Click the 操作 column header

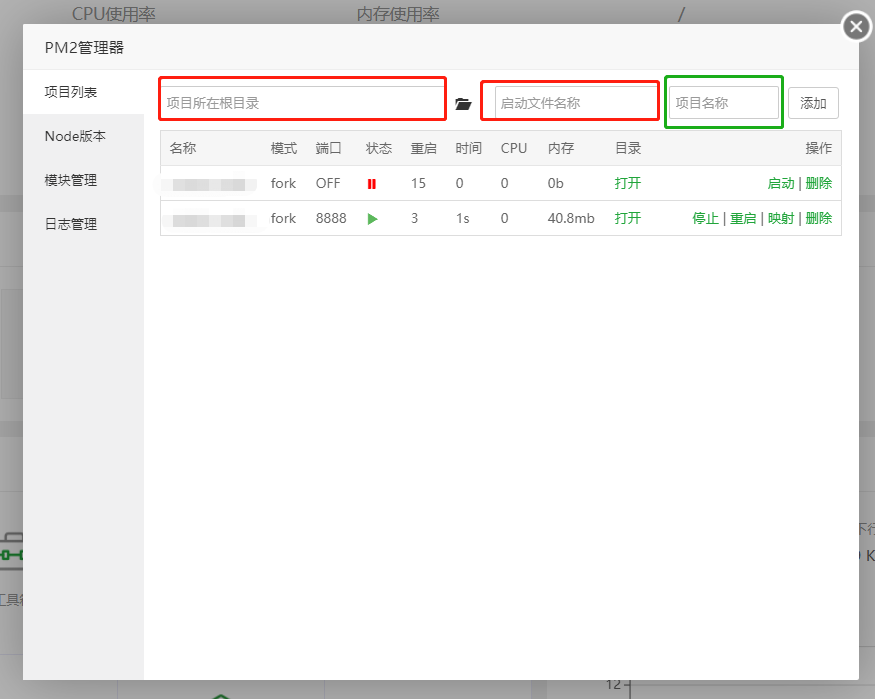point(819,148)
